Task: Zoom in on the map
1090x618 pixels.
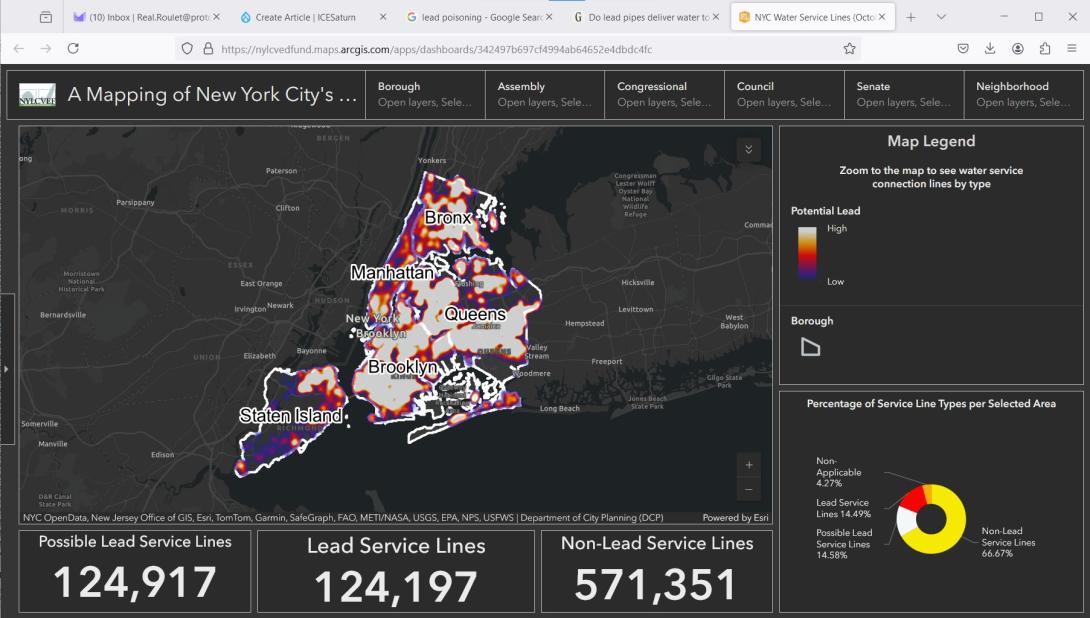Action: click(x=750, y=465)
